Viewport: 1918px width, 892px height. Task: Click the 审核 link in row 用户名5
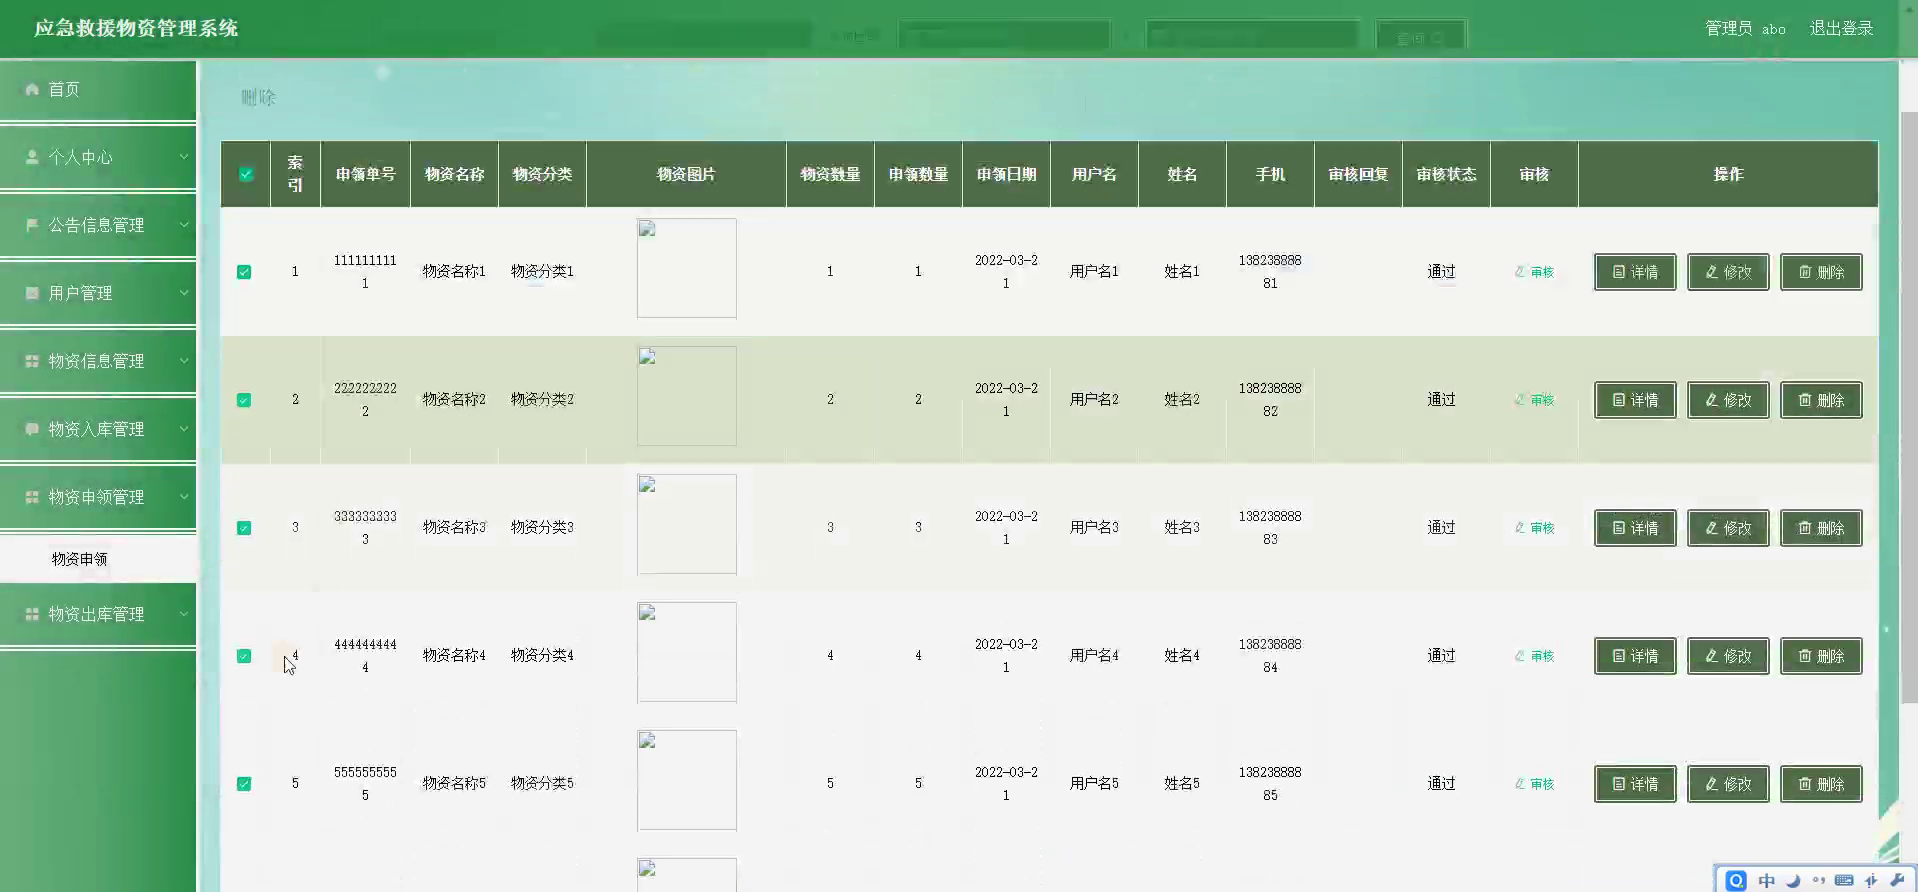(1534, 784)
